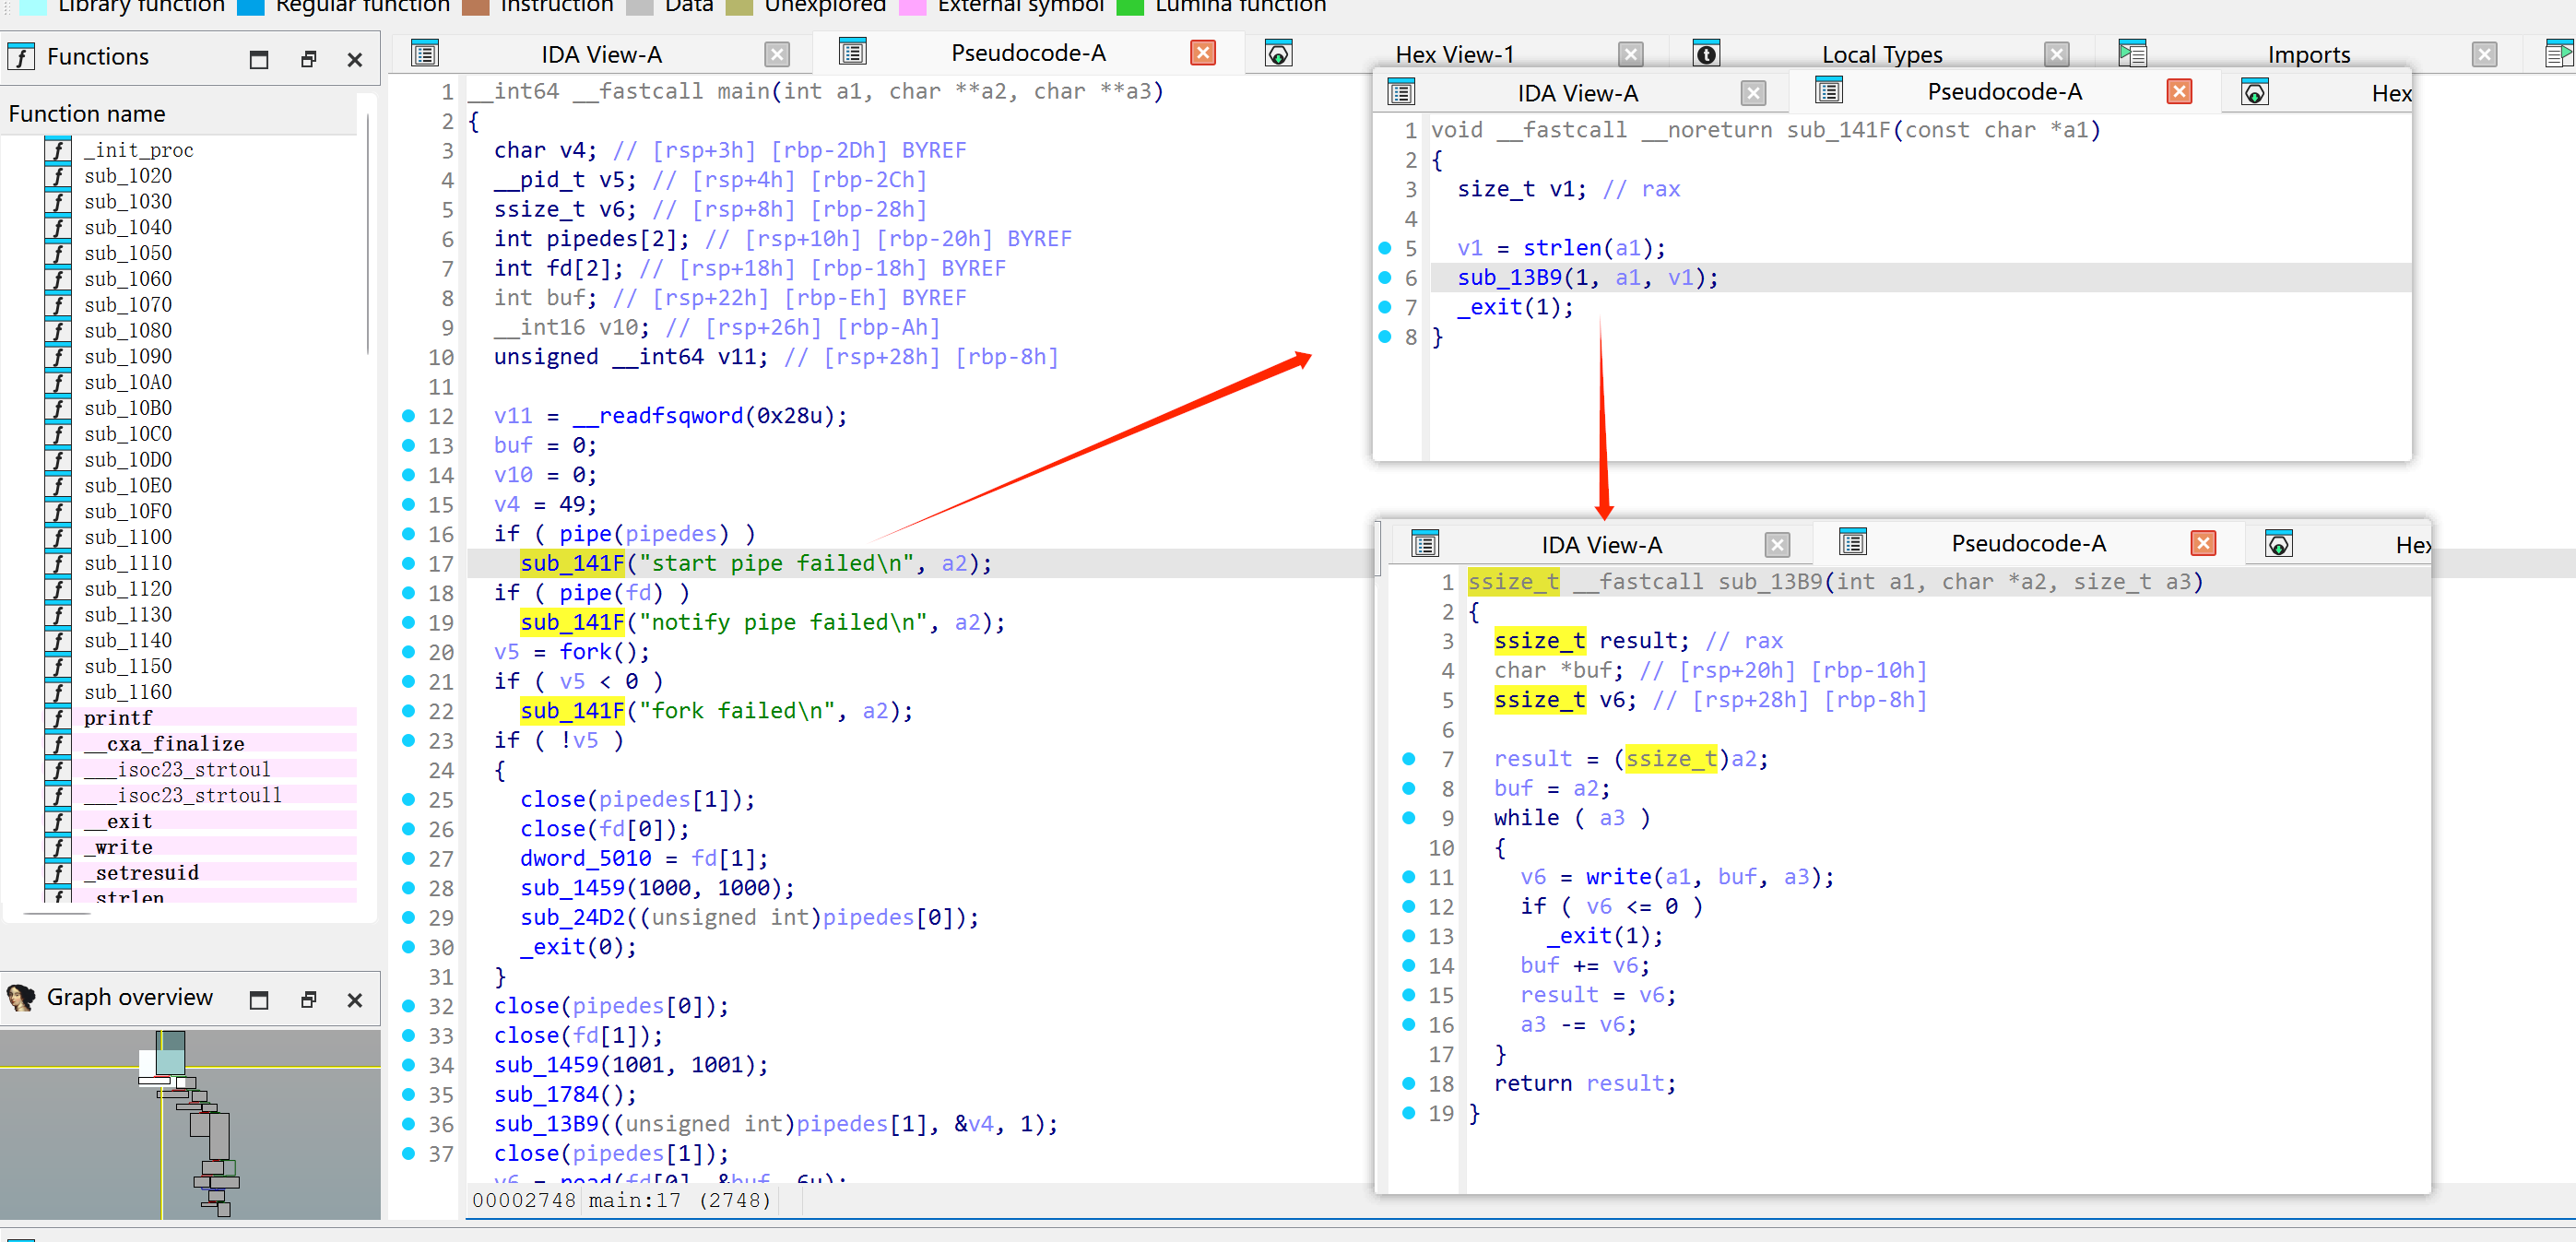Image resolution: width=2576 pixels, height=1242 pixels.
Task: Follow the sub_141F call on line 17
Action: click(572, 563)
